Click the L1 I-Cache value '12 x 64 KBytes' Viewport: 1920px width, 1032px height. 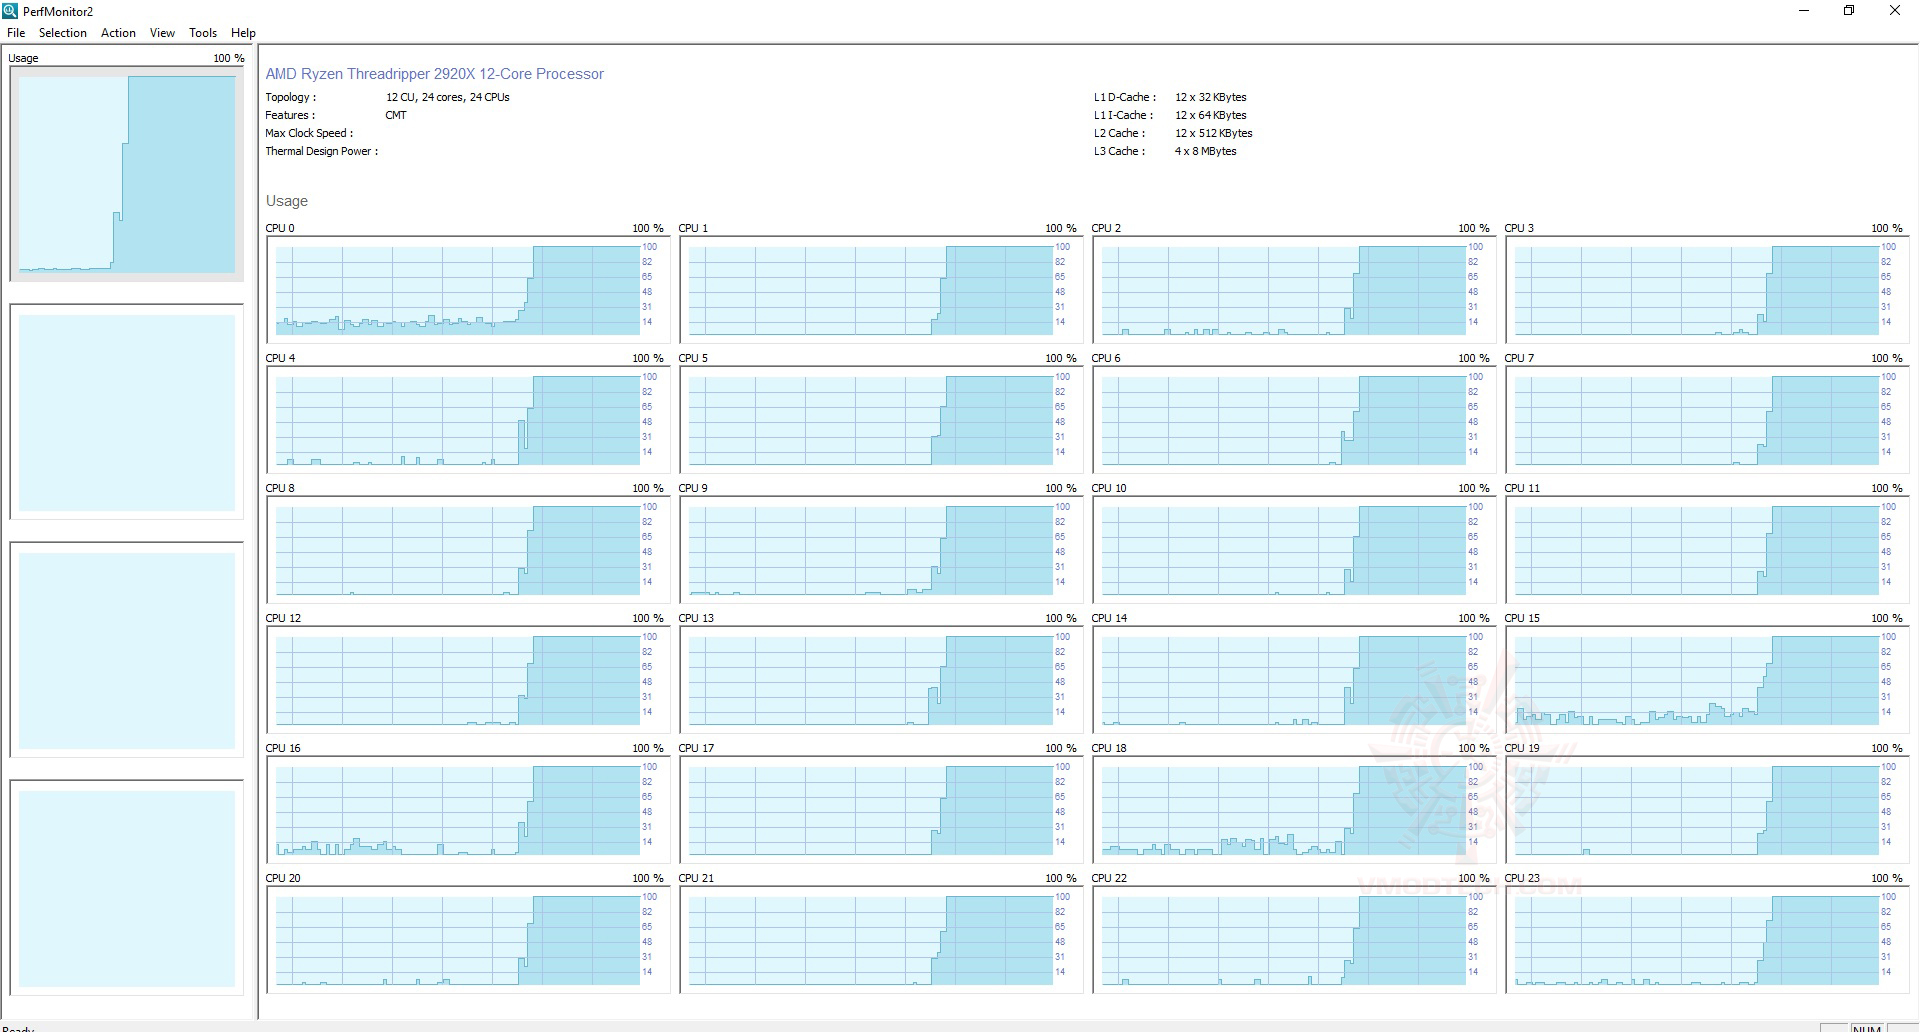tap(1210, 115)
